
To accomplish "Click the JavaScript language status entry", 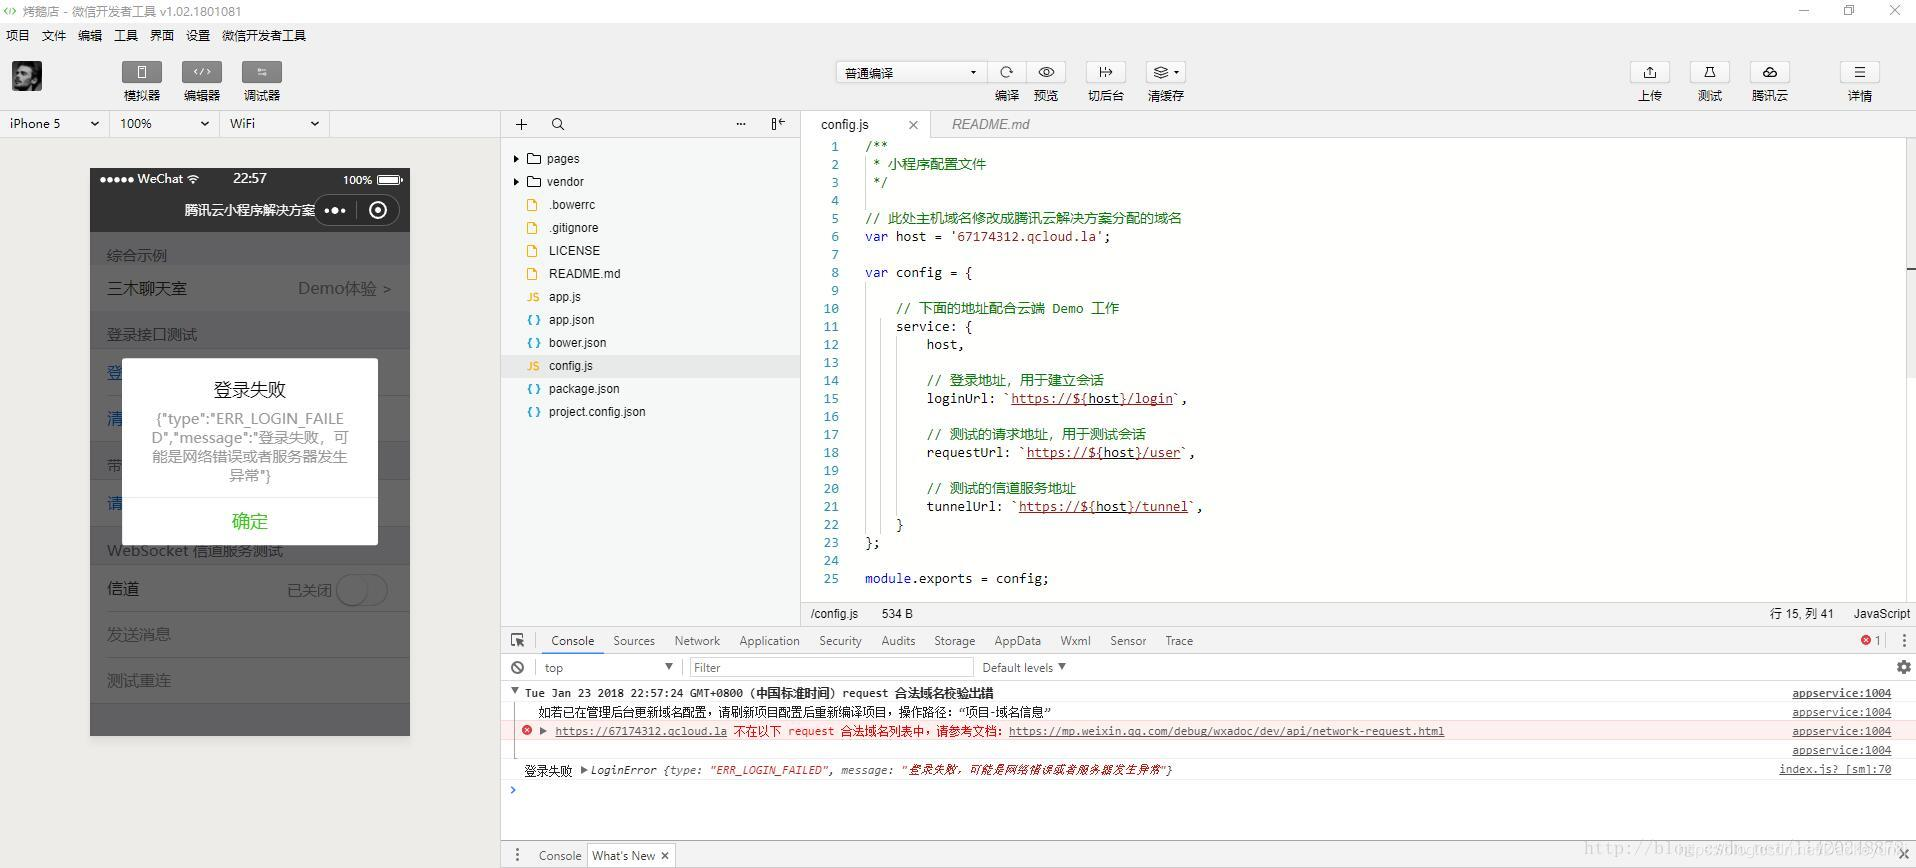I will click(1881, 614).
